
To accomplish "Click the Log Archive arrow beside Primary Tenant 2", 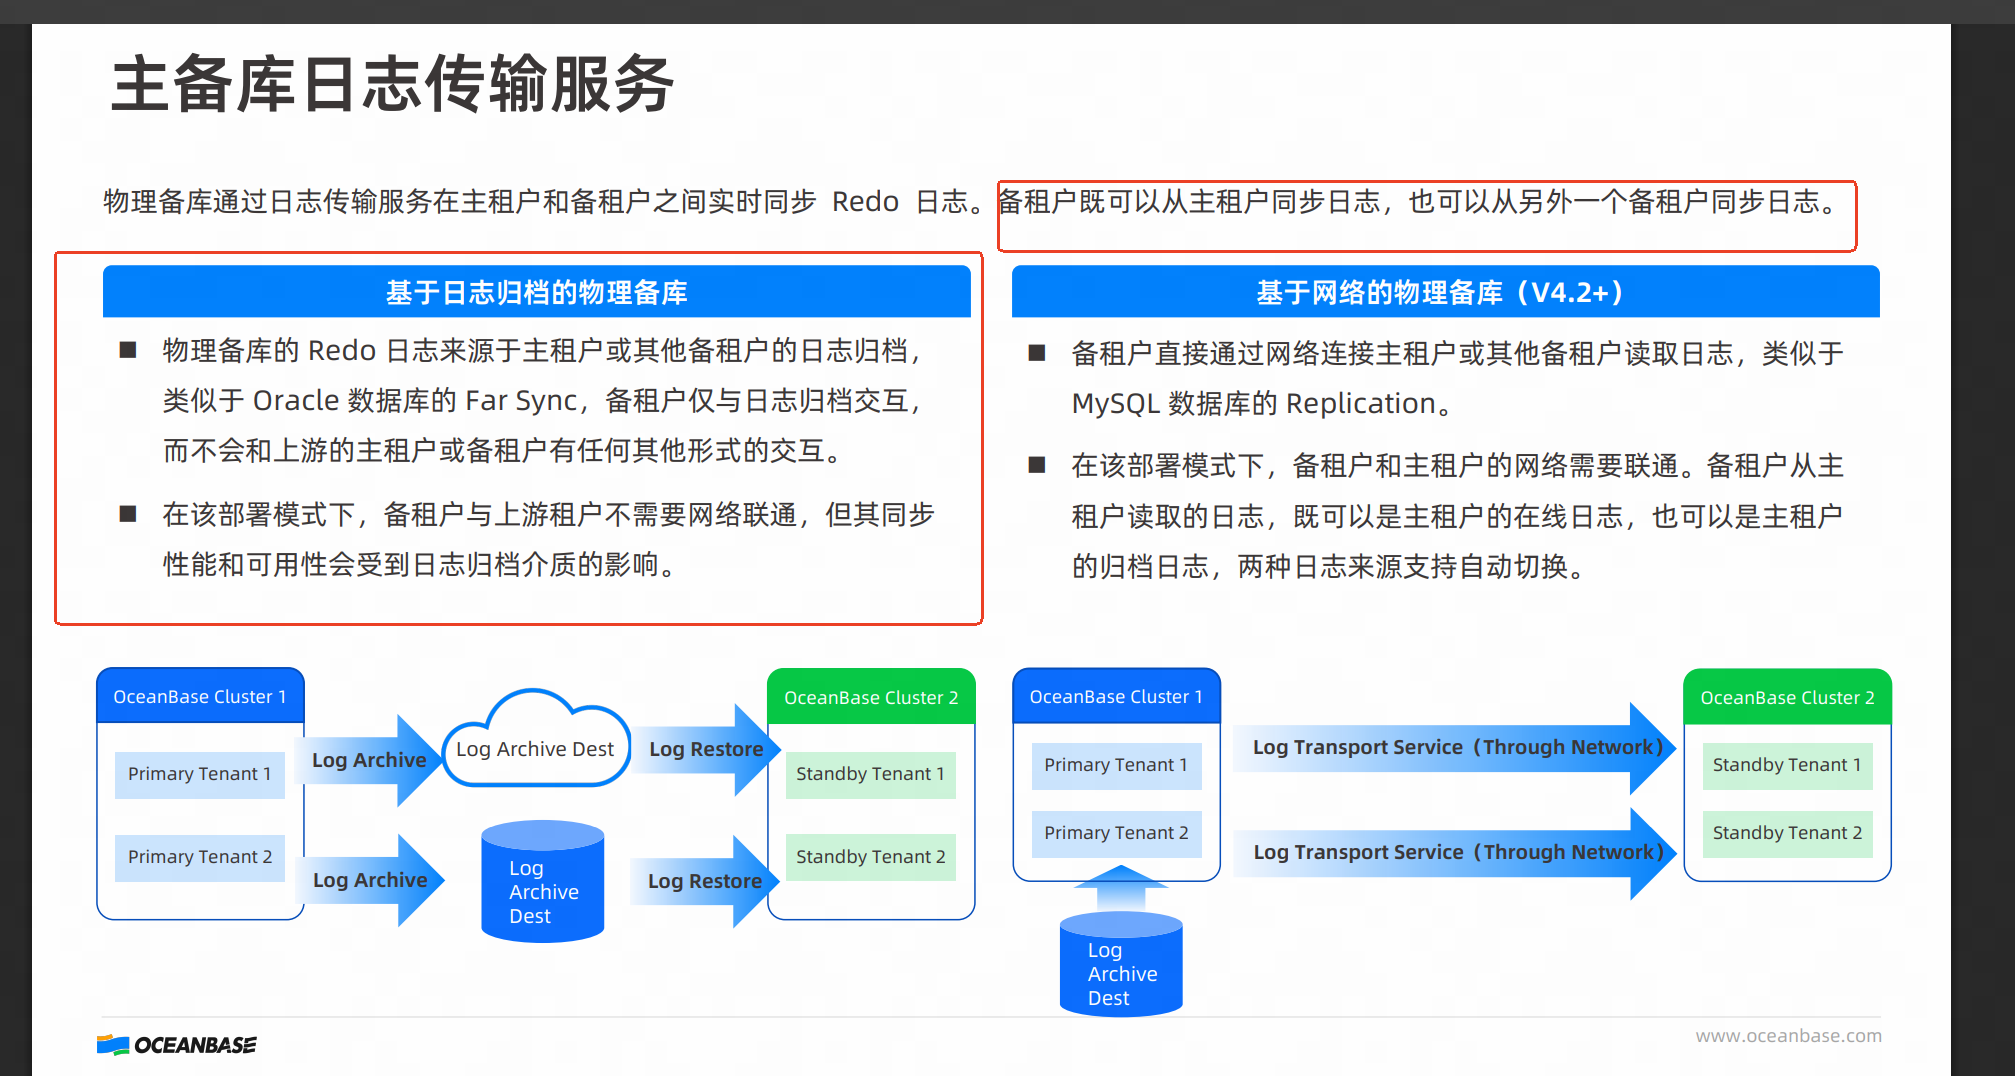I will (370, 880).
